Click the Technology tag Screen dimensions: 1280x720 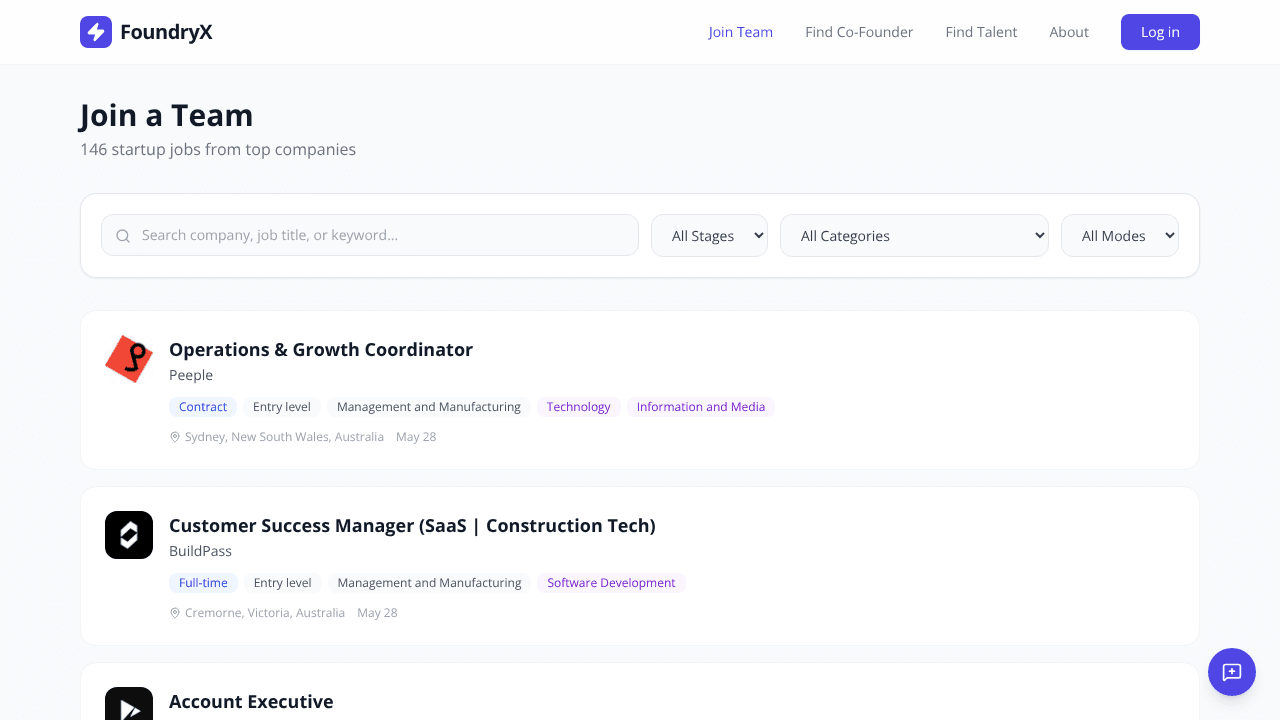point(579,407)
